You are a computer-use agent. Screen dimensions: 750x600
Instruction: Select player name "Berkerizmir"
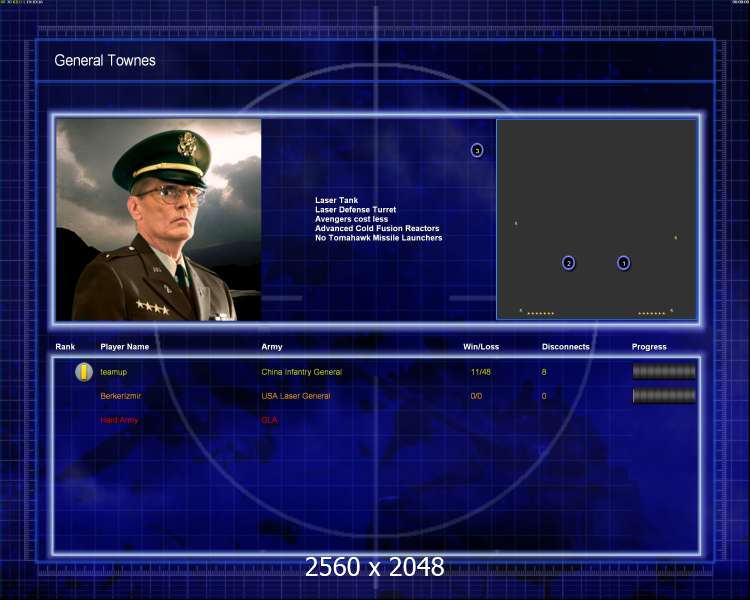click(x=121, y=396)
